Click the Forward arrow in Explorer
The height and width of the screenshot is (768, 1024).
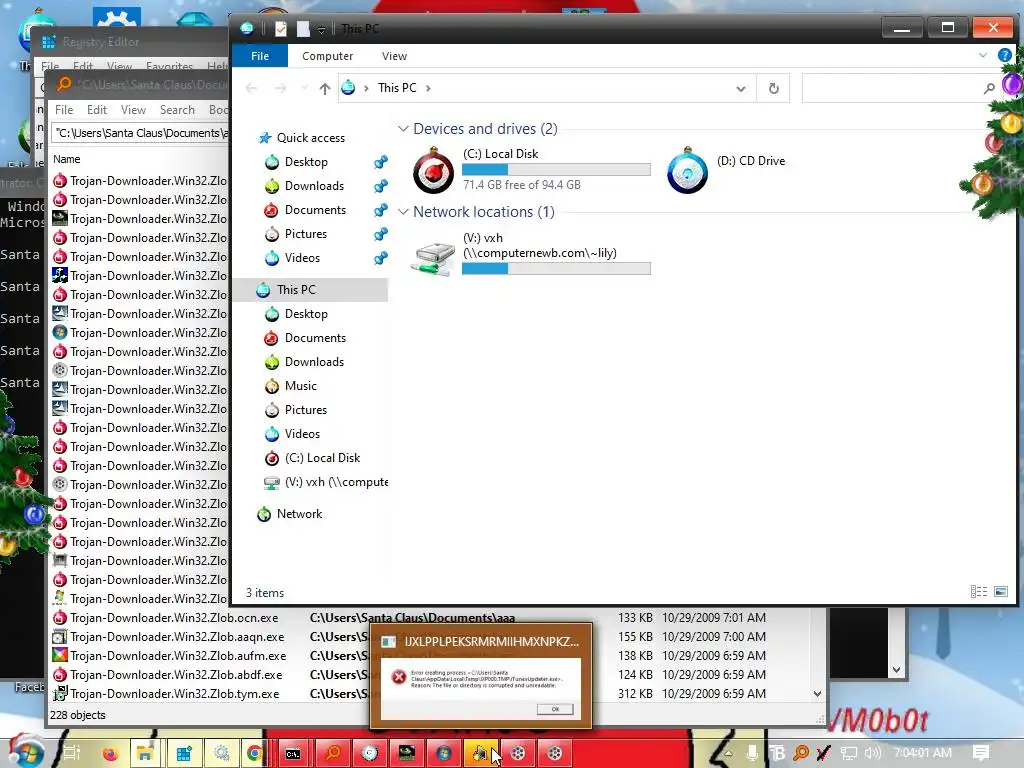coord(281,88)
